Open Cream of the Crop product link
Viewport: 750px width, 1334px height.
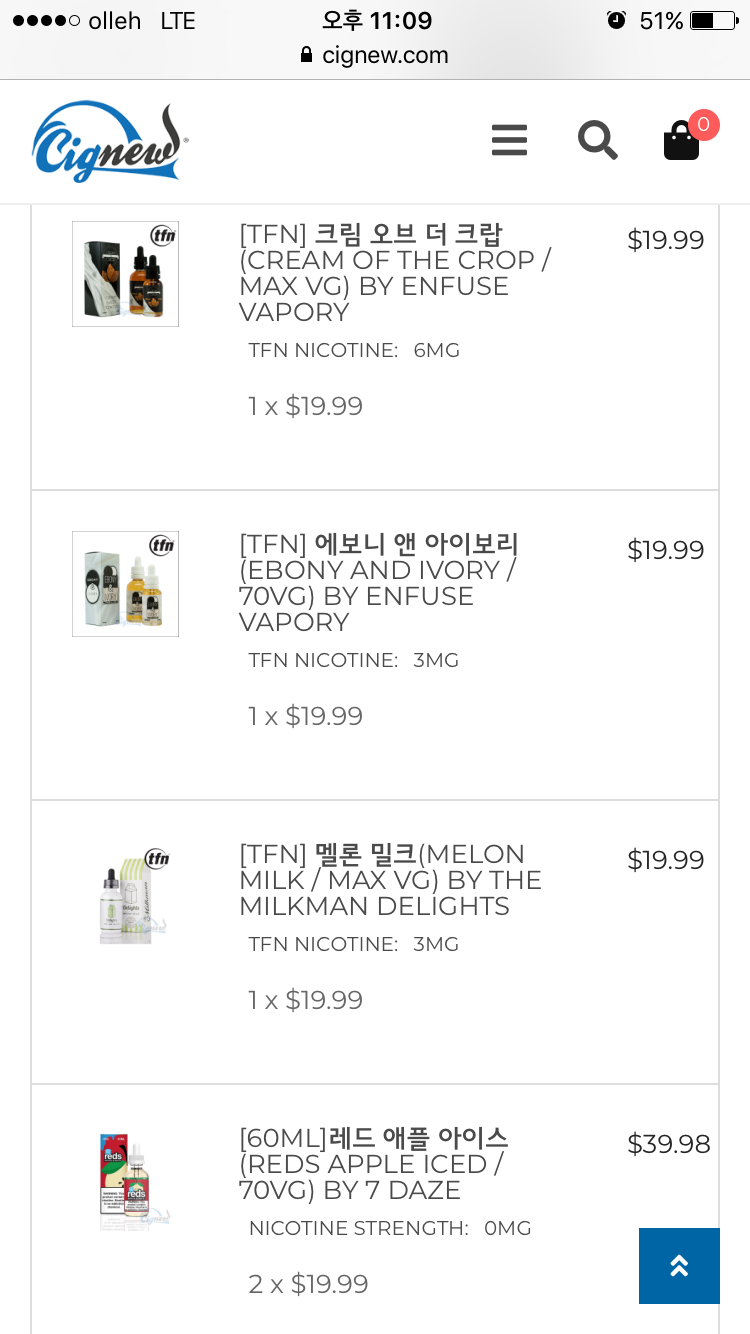coord(395,273)
